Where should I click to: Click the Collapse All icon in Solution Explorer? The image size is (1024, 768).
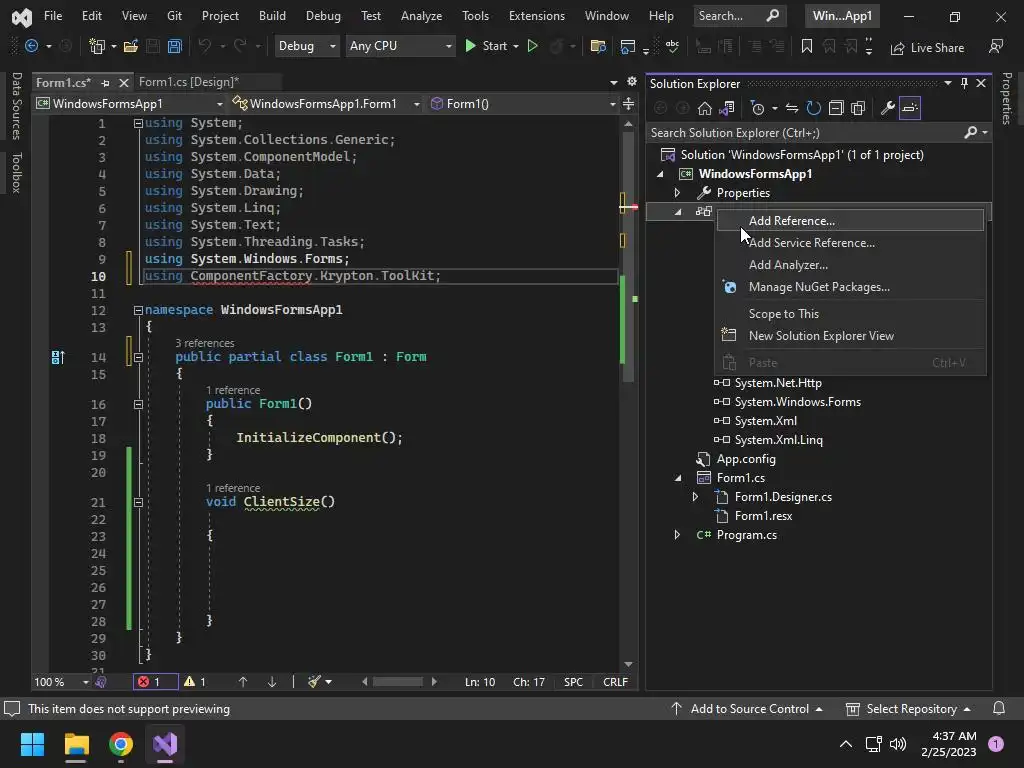click(x=836, y=108)
